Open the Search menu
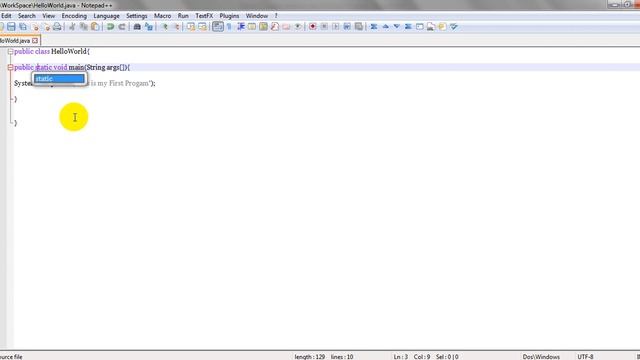This screenshot has width=640, height=360. coord(27,16)
